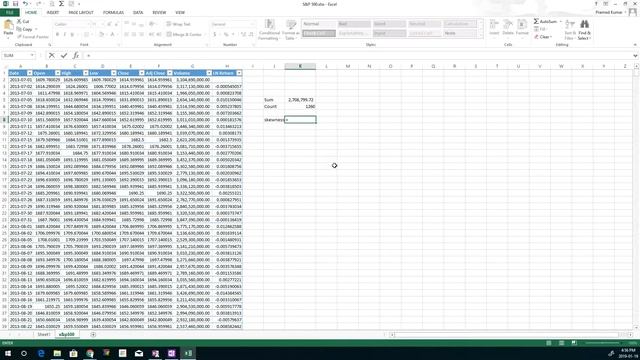The height and width of the screenshot is (360, 640).
Task: Open OneNote from taskbar
Action: pos(171,353)
